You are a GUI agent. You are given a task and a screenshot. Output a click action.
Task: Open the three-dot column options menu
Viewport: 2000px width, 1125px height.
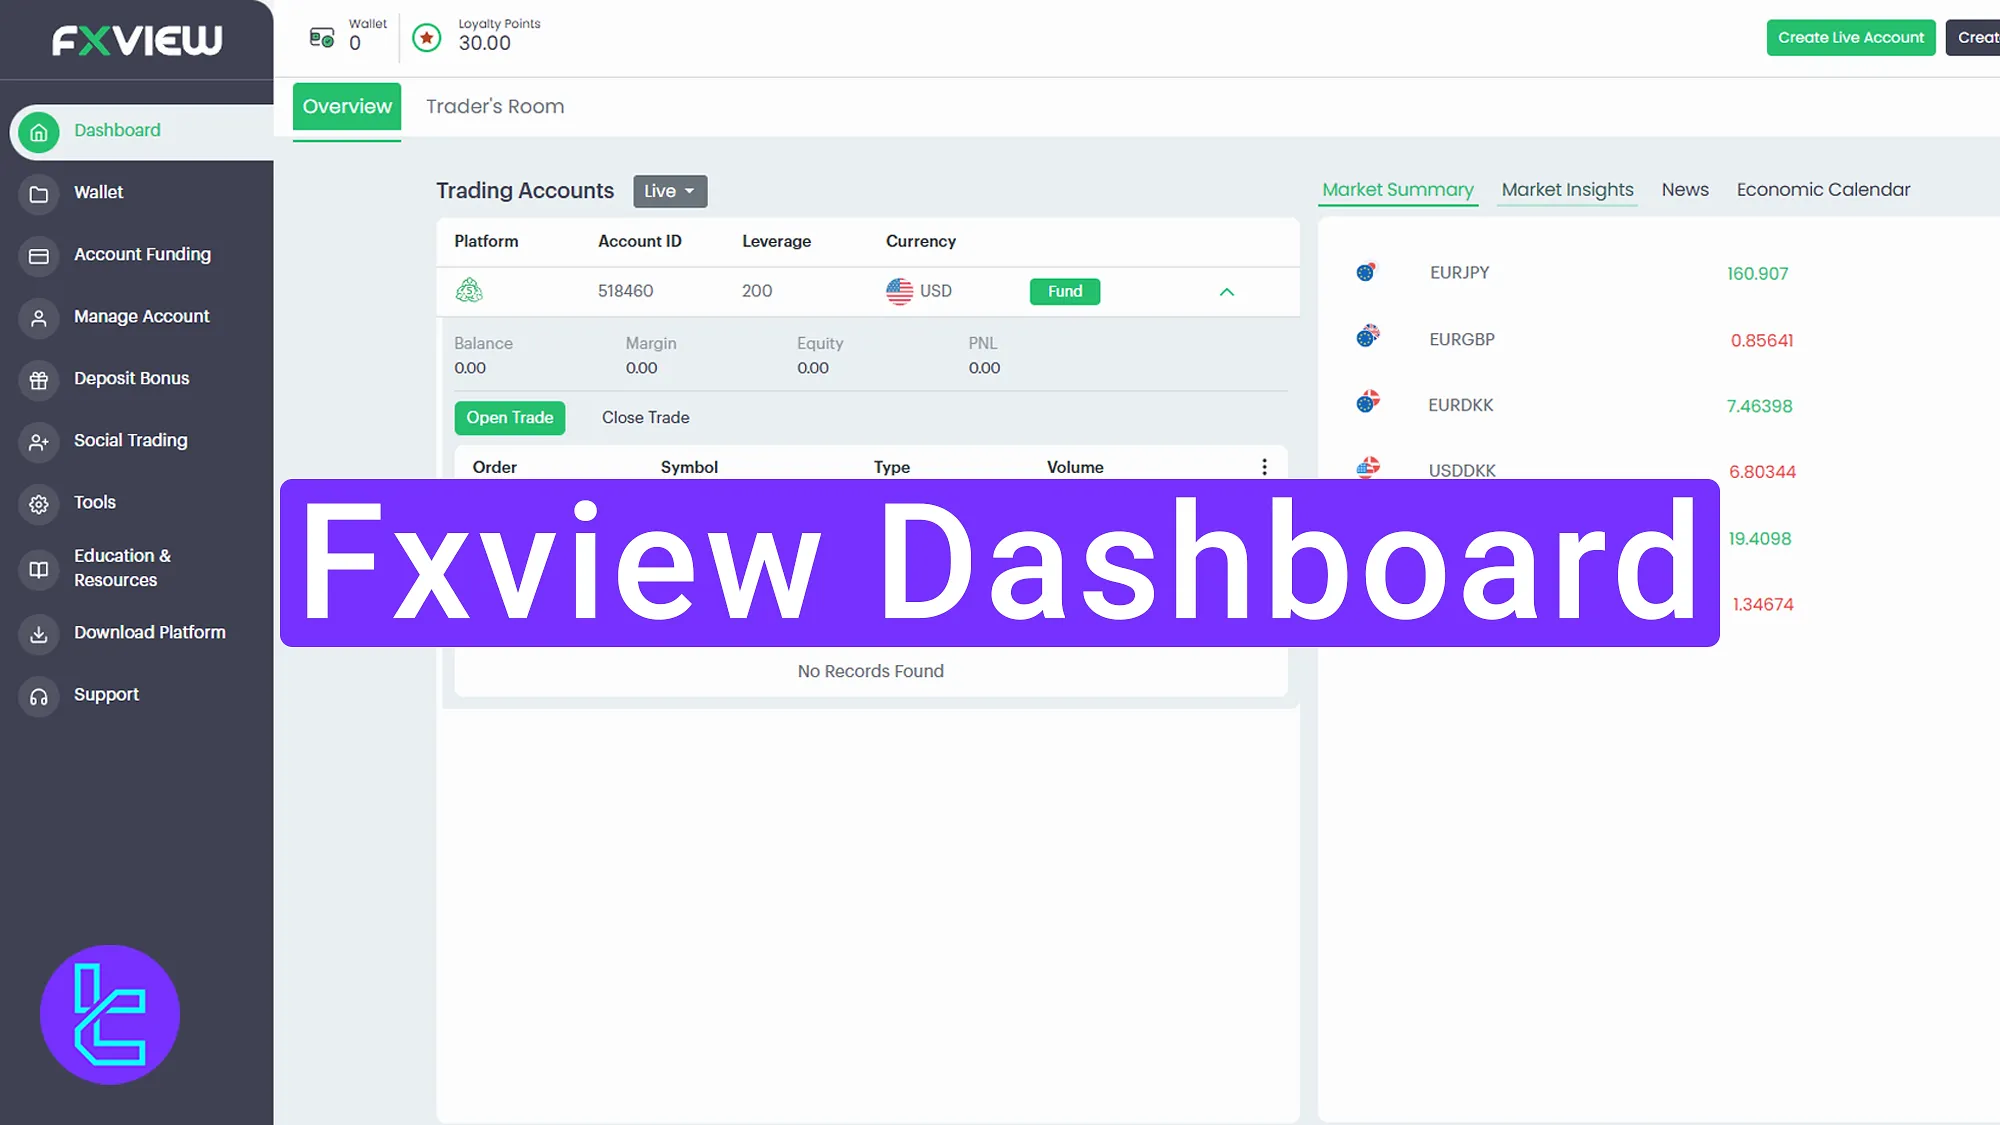[1264, 467]
